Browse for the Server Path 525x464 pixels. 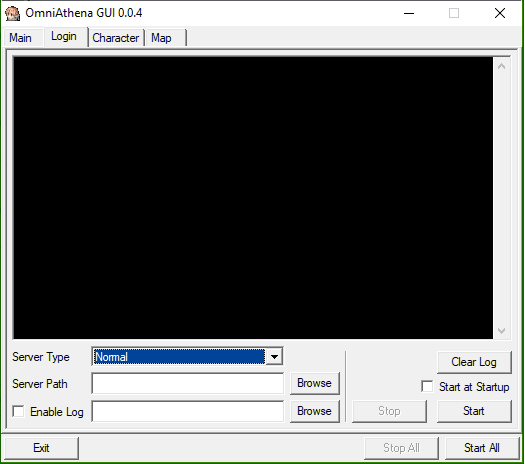tap(314, 383)
